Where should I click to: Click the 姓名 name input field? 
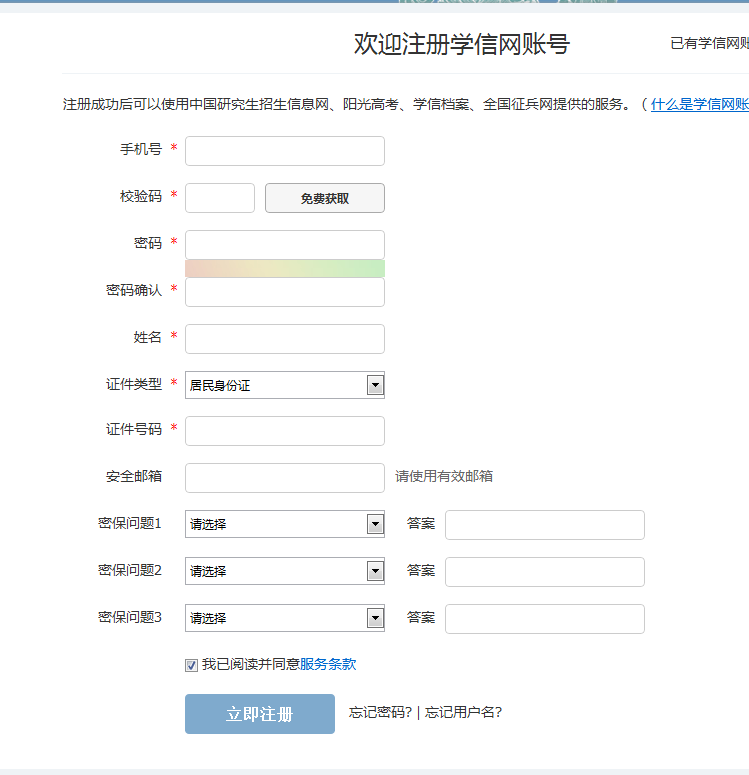284,339
